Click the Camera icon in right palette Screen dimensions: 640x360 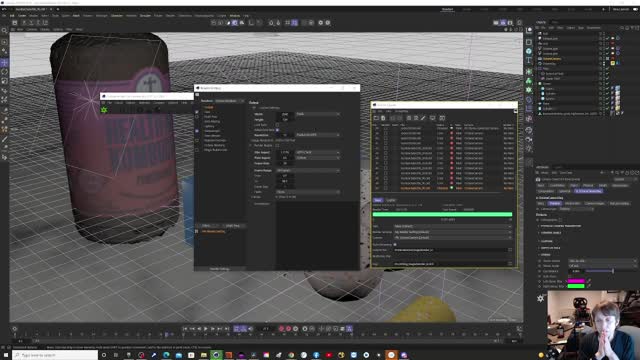[529, 140]
